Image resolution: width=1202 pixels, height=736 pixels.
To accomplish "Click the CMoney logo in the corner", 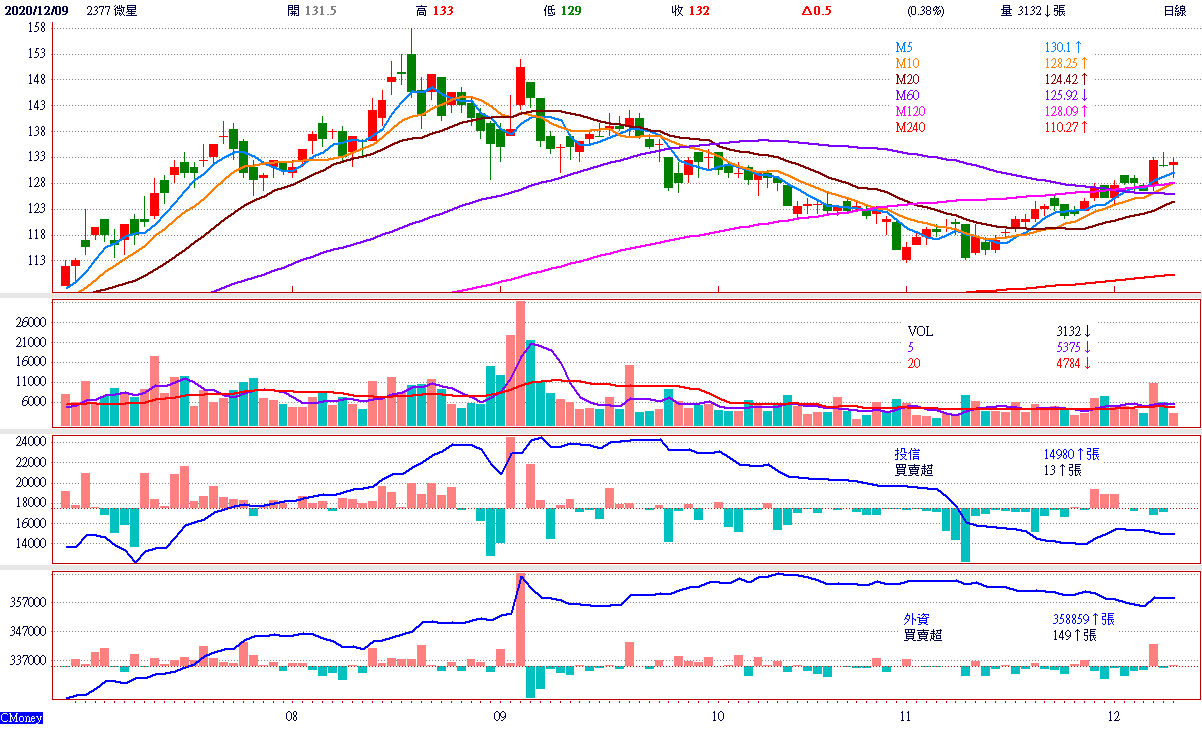I will pyautogui.click(x=22, y=718).
